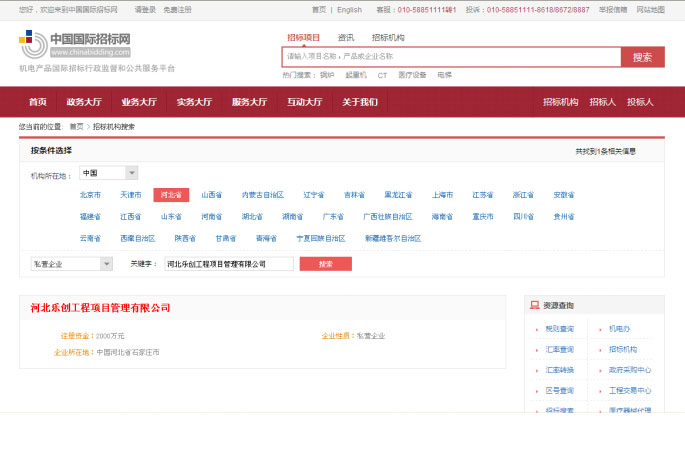Click hot search term 电梯
This screenshot has width=685, height=450.
(x=444, y=75)
